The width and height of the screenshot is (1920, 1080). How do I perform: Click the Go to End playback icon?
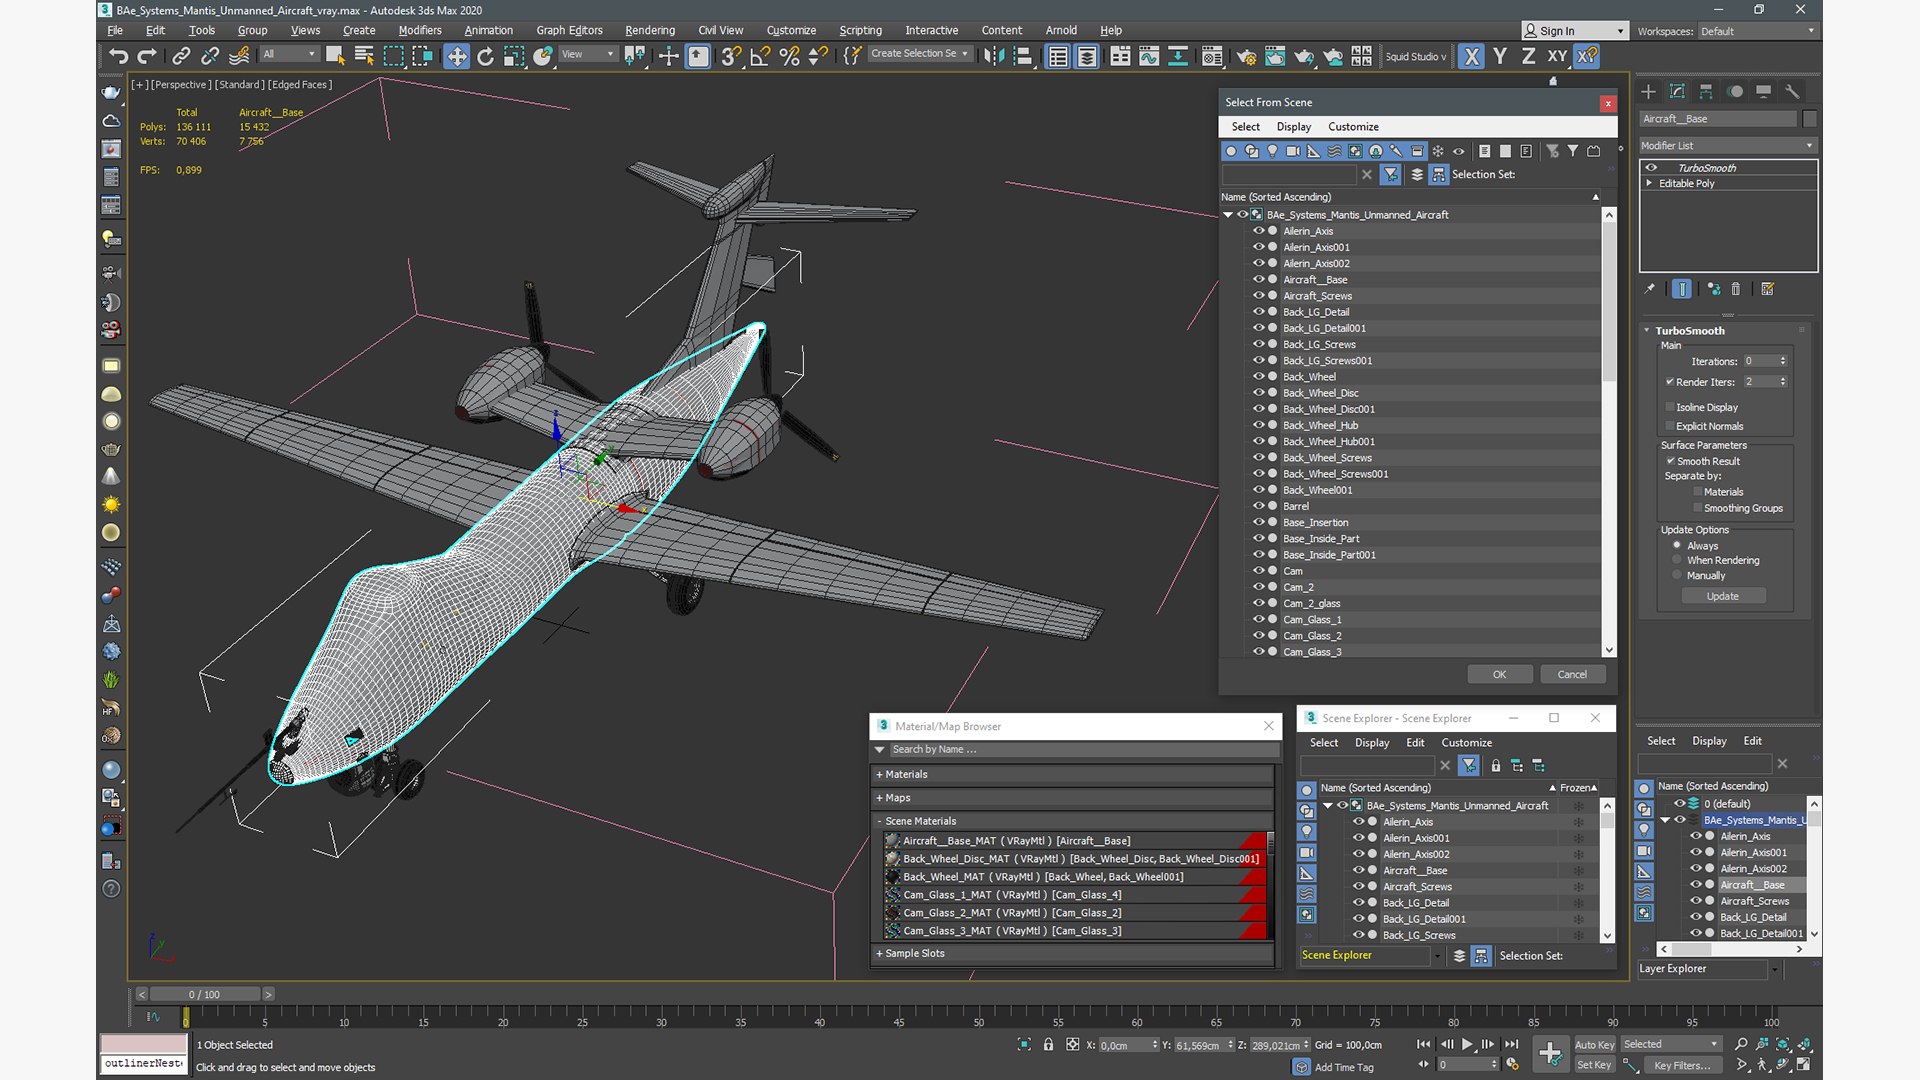pos(1511,1044)
